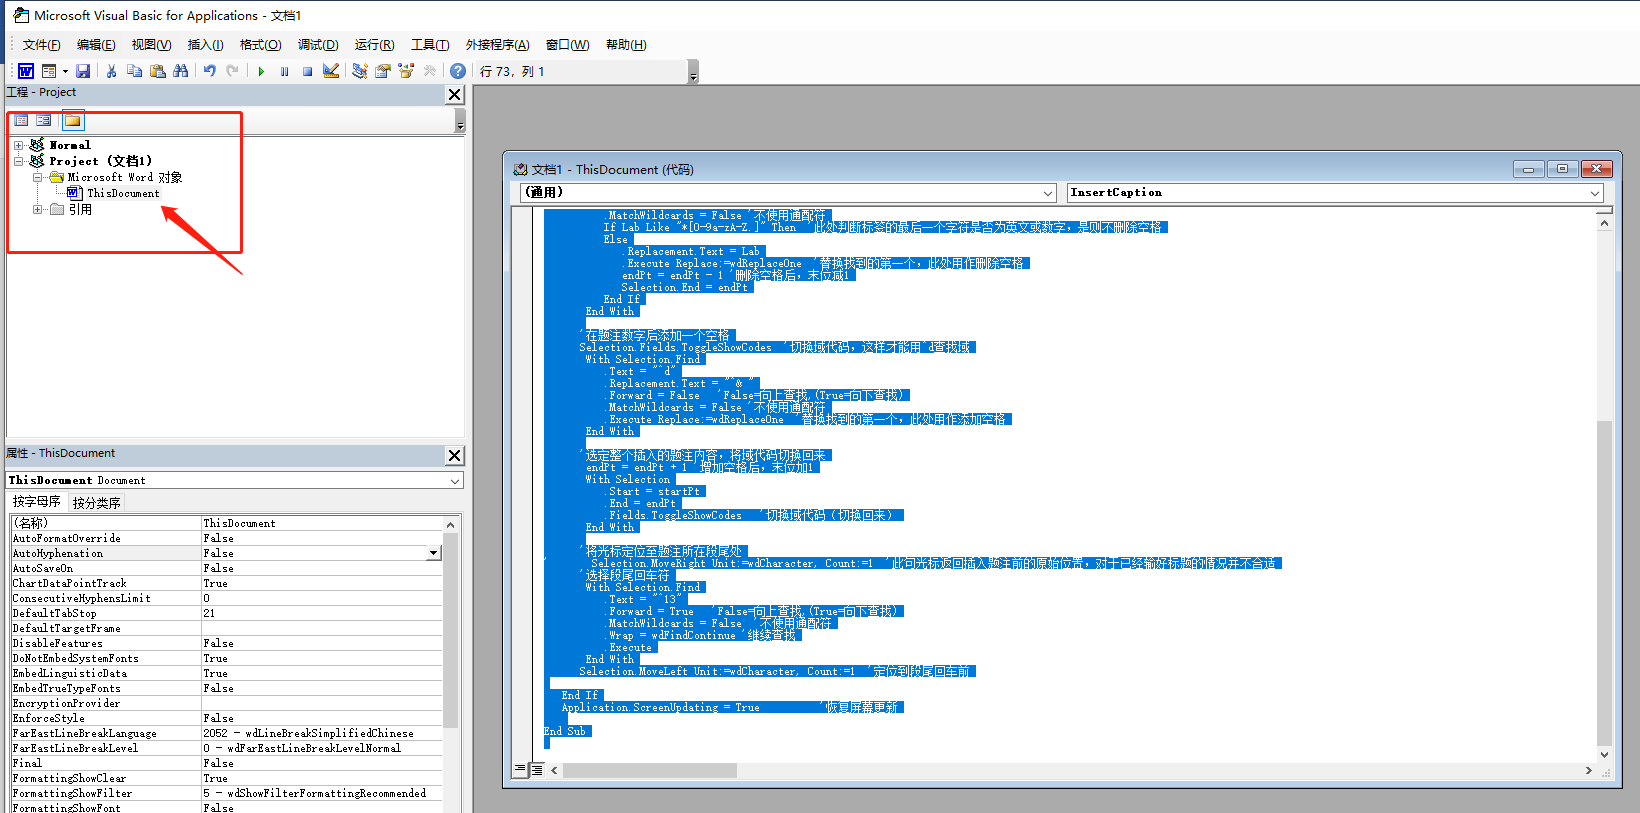Select the EnforceStyle property row

tap(226, 718)
